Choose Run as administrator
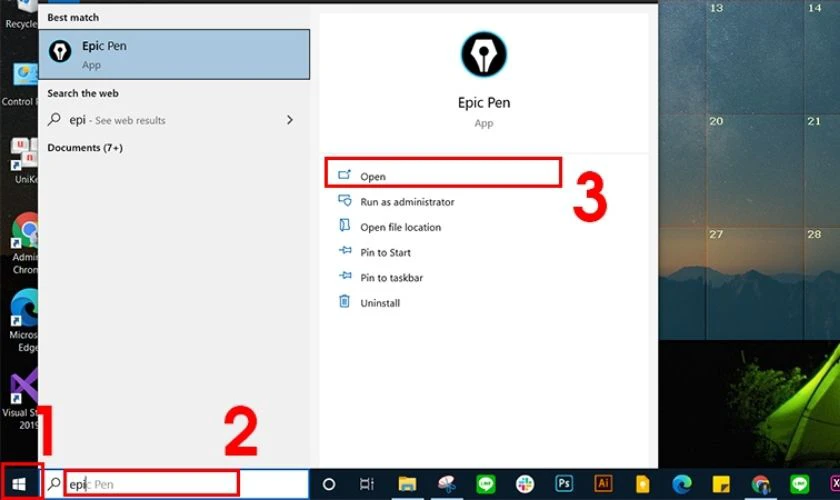The height and width of the screenshot is (500, 840). point(407,202)
